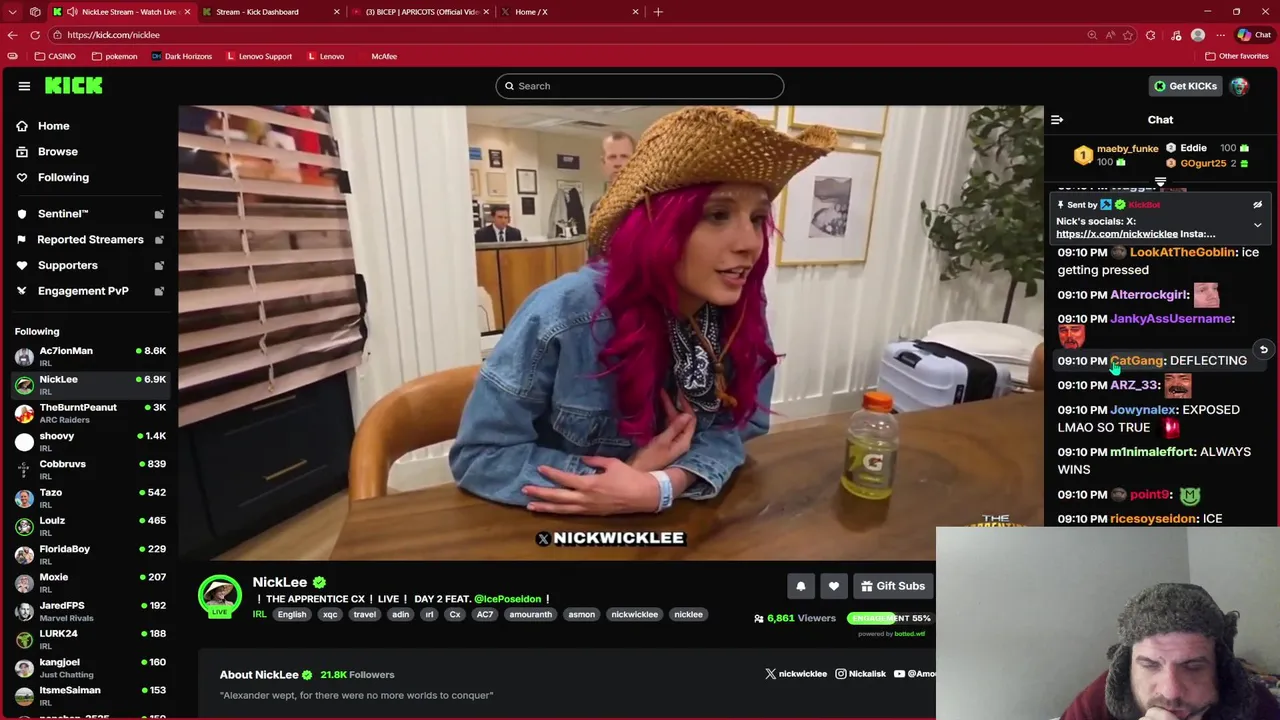1280x720 pixels.
Task: Open shoovy's channel in Following
Action: coord(90,441)
